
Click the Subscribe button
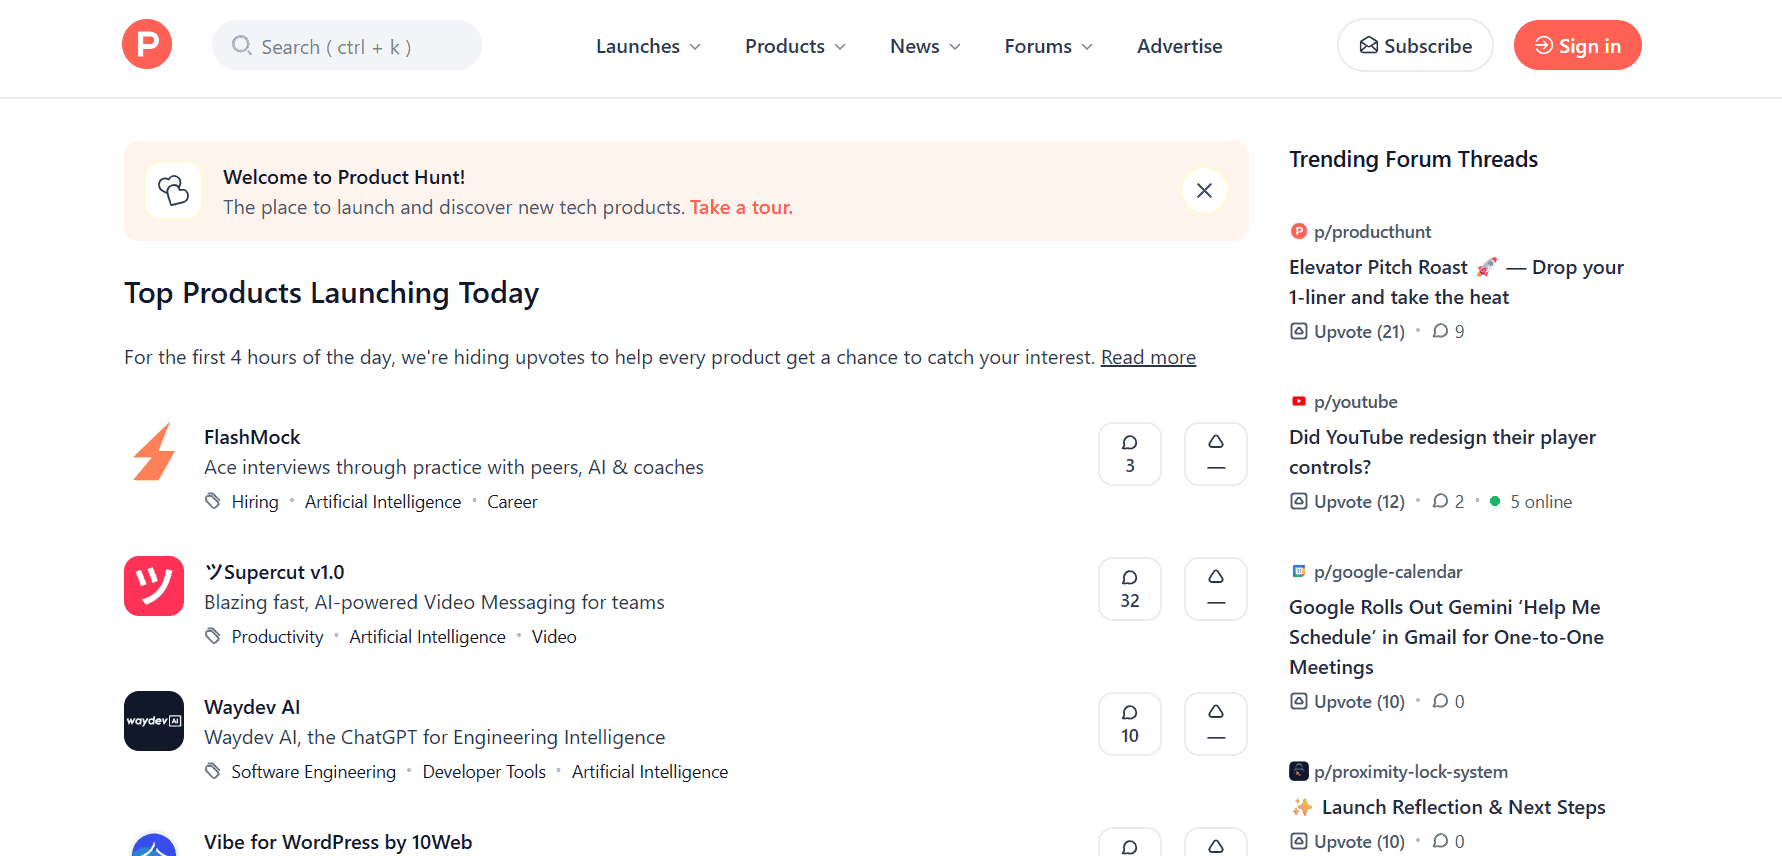[1415, 46]
